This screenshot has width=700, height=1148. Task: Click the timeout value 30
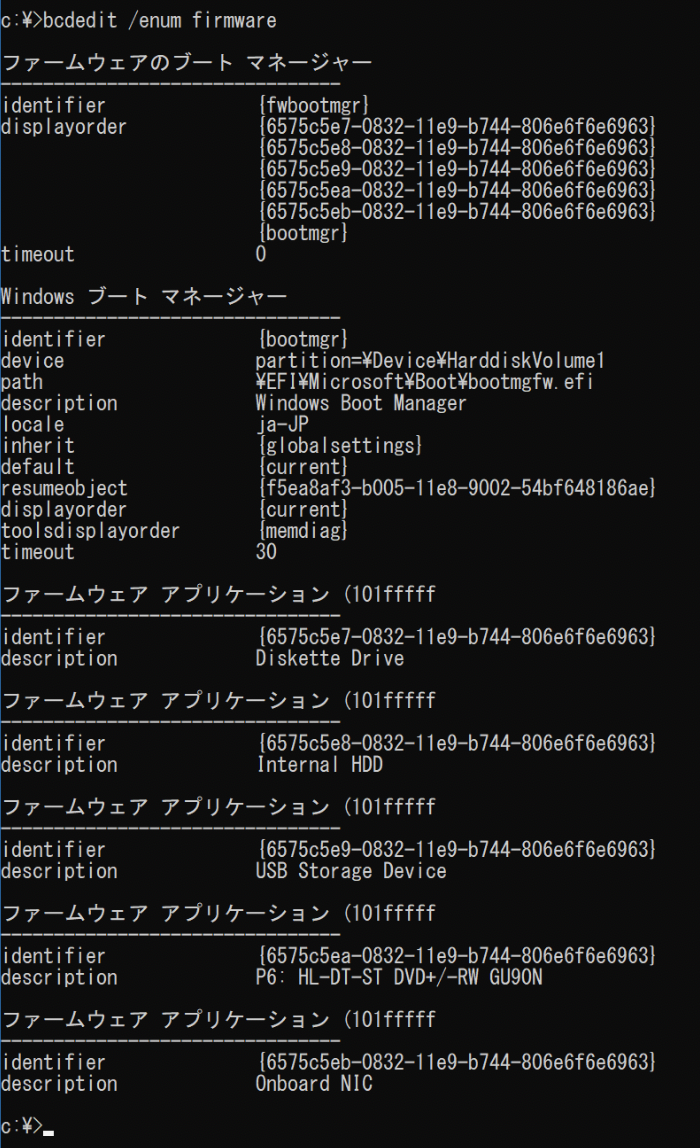tap(266, 552)
